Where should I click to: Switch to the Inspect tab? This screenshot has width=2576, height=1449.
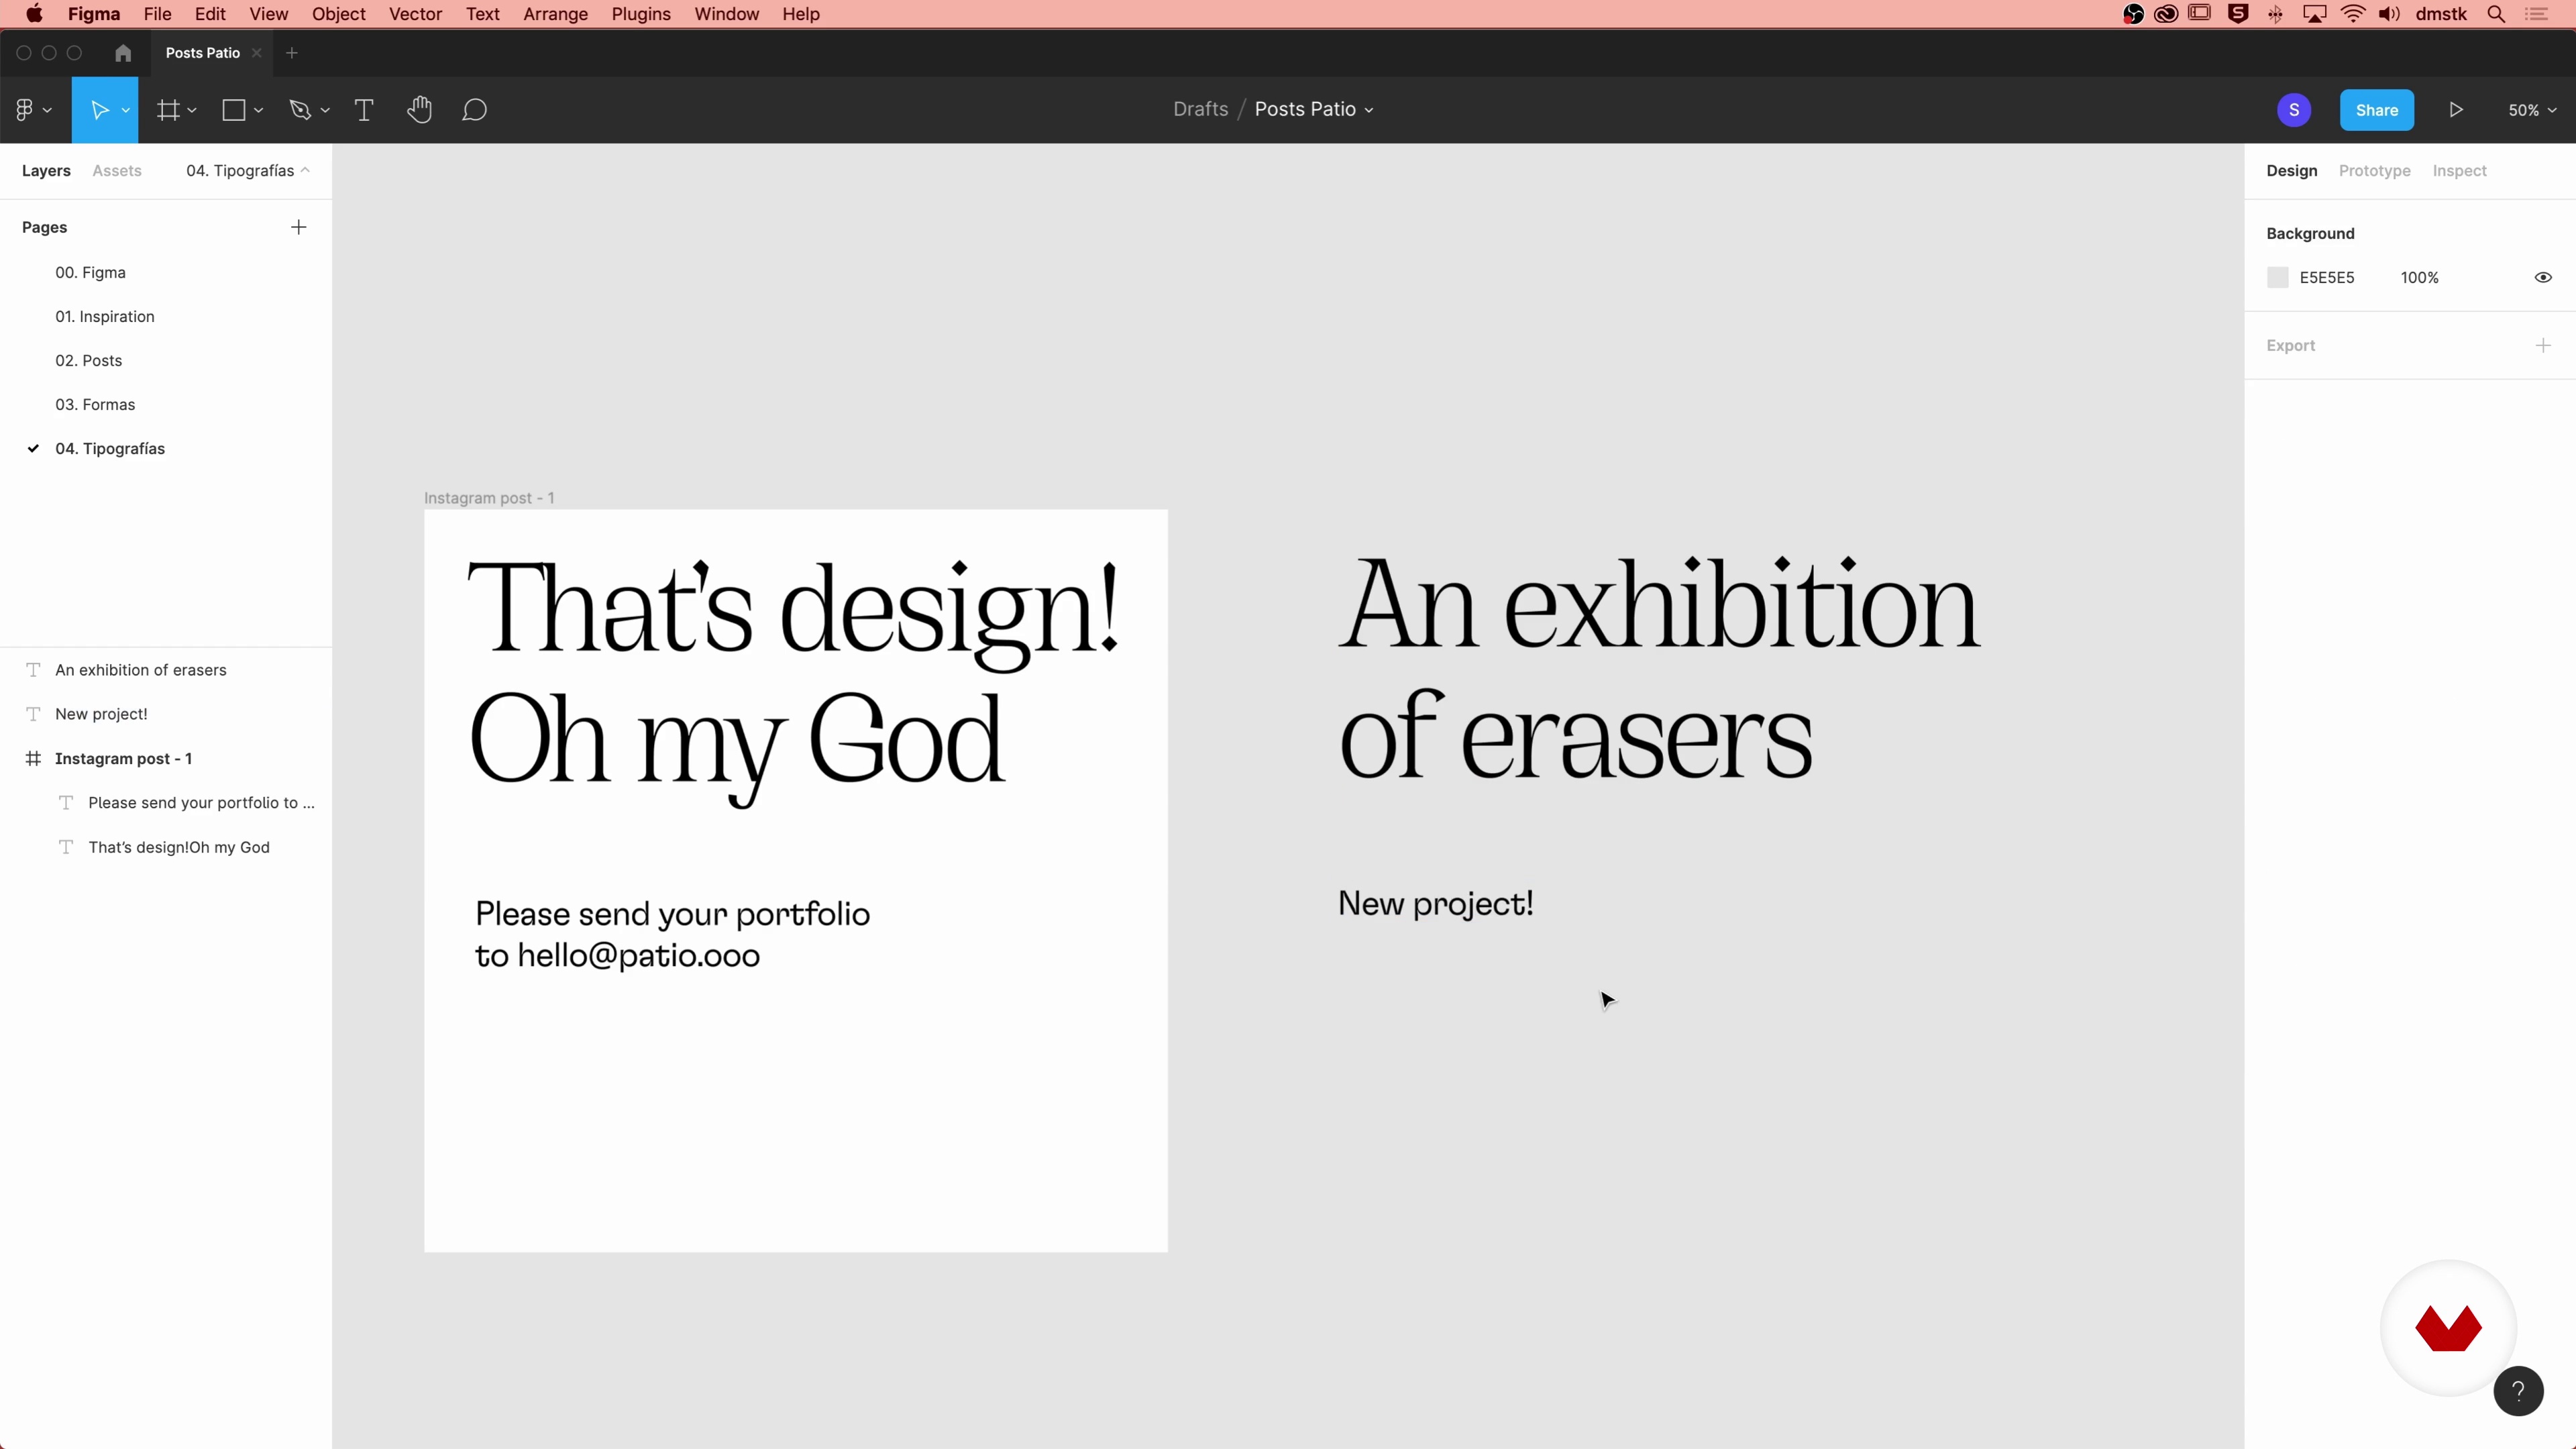click(x=2459, y=171)
